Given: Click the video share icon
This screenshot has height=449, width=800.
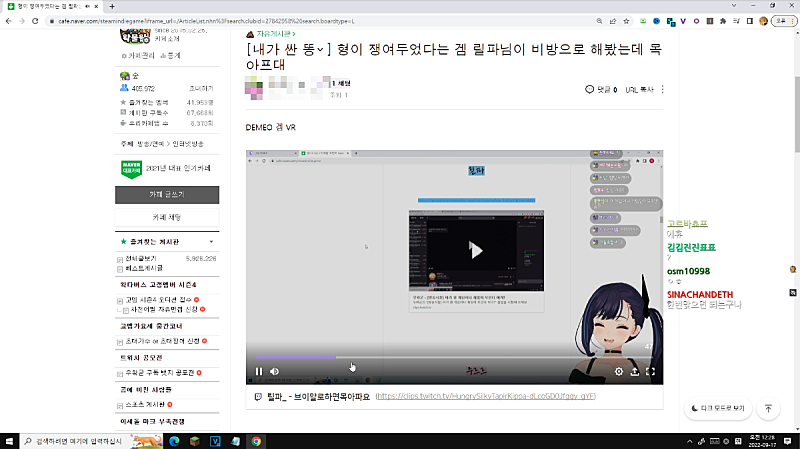Looking at the screenshot, I should click(634, 372).
